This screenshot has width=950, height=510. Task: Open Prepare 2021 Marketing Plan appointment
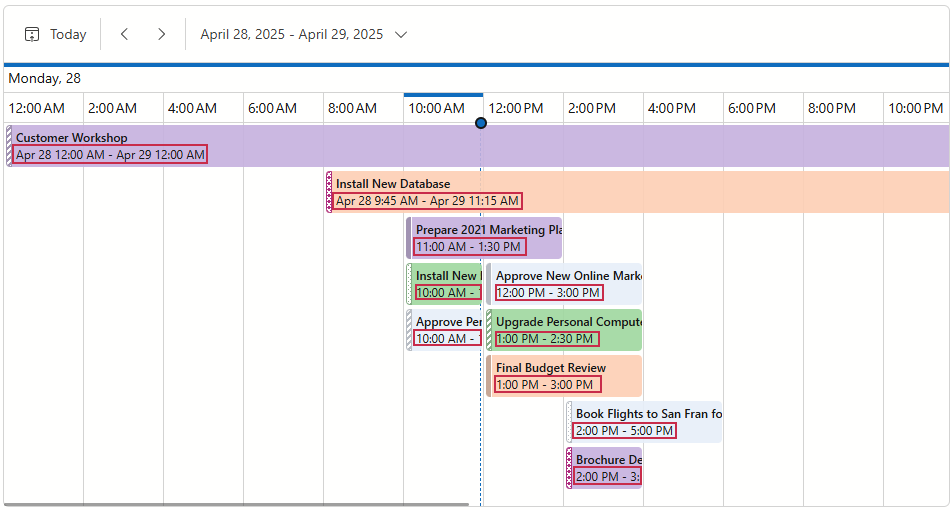[484, 238]
